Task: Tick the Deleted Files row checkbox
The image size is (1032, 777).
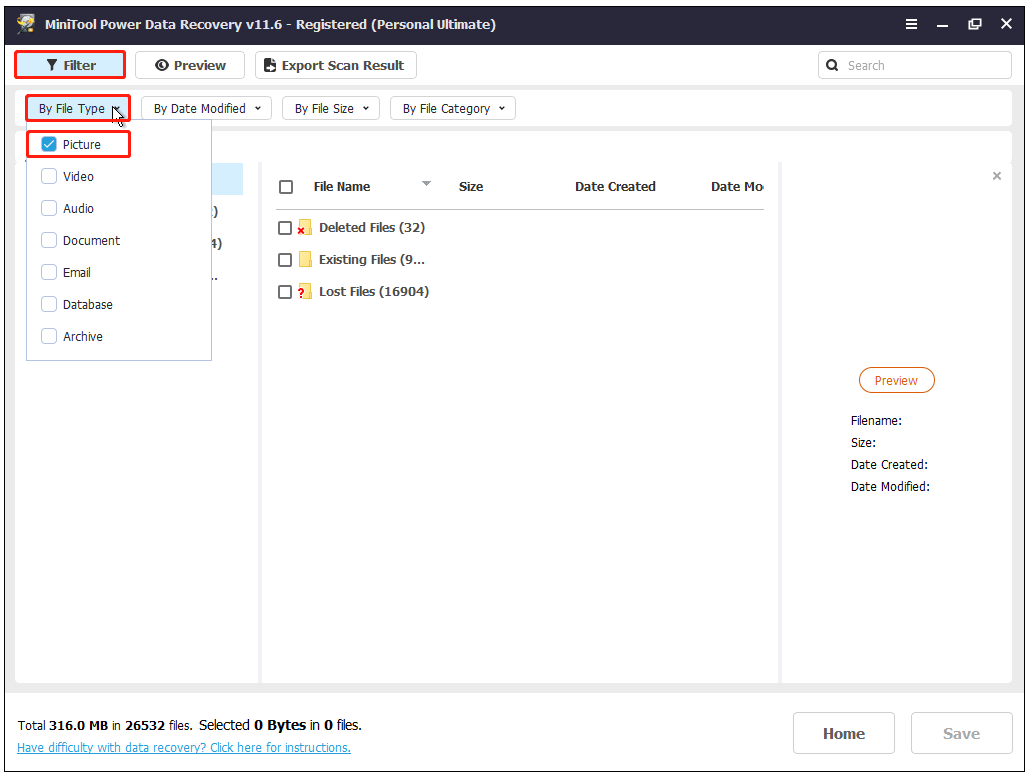Action: [284, 228]
